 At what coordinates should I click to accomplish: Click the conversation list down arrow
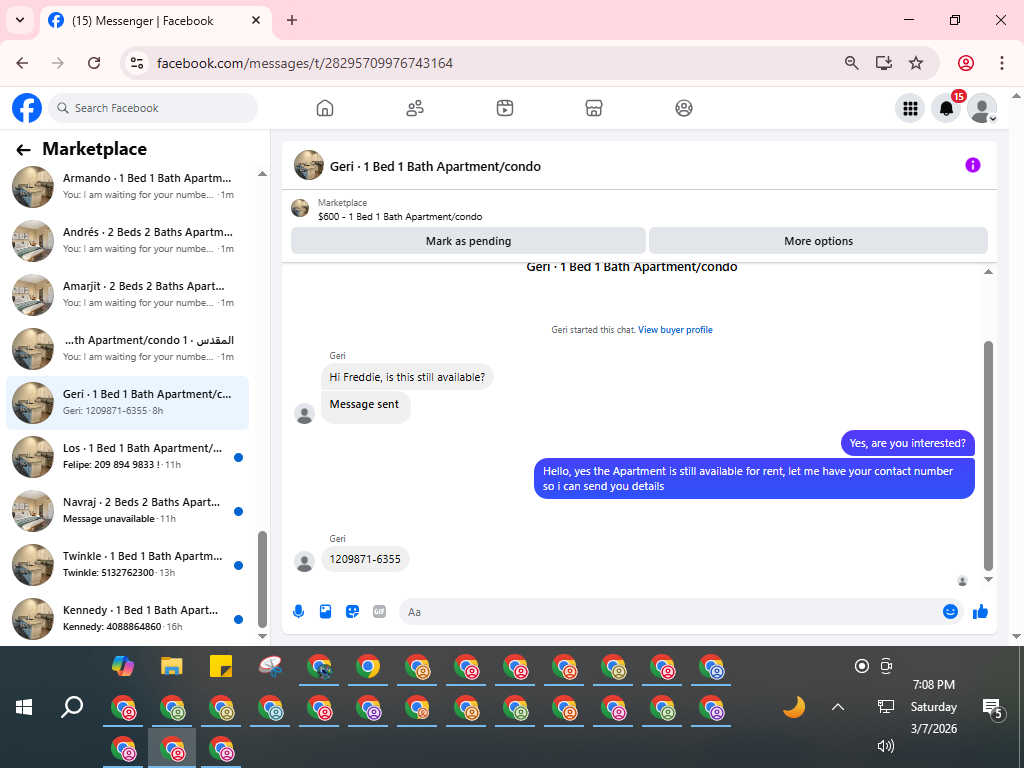coord(262,636)
